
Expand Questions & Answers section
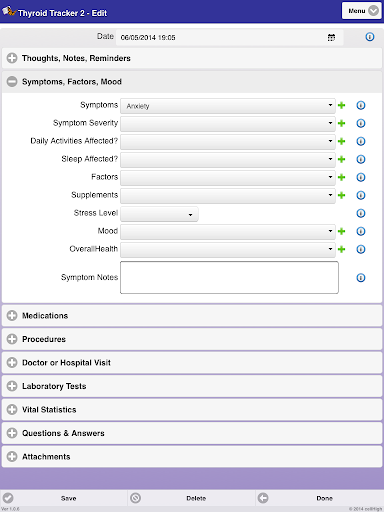click(192, 433)
